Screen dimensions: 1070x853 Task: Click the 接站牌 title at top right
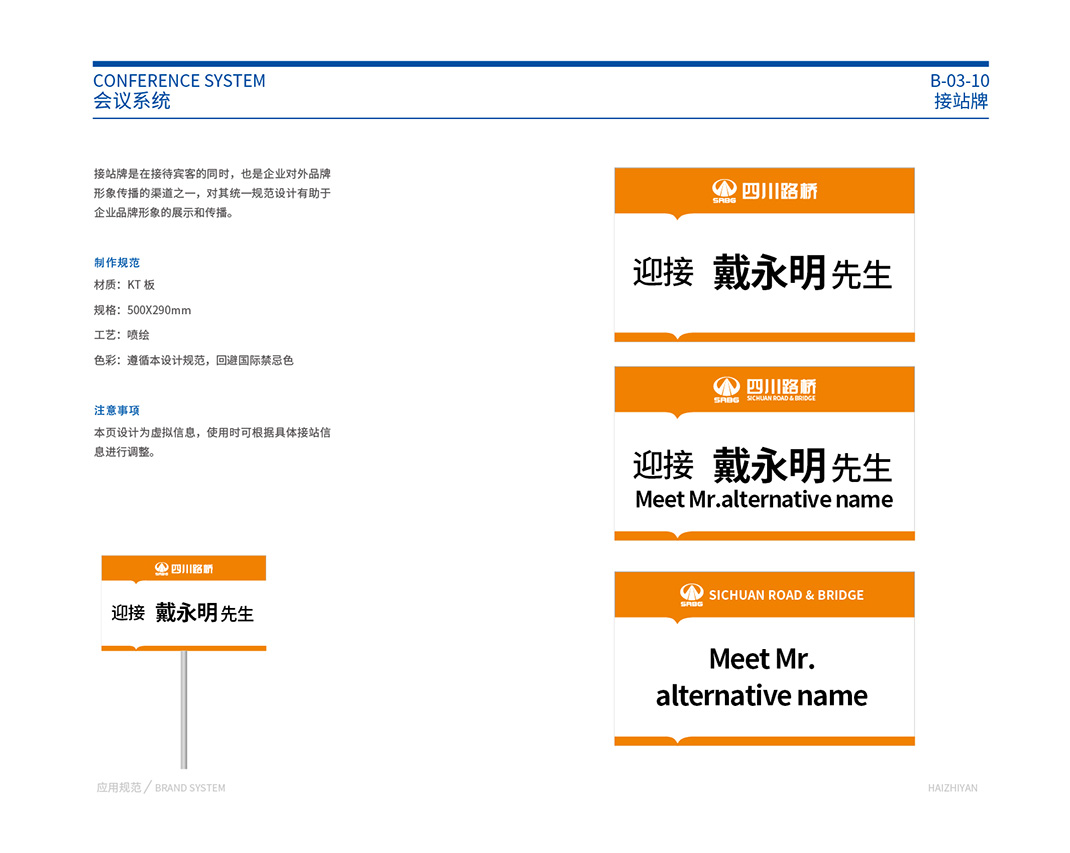pos(961,101)
